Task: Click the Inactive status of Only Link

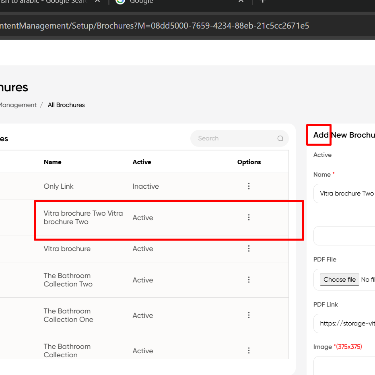Action: pos(146,186)
